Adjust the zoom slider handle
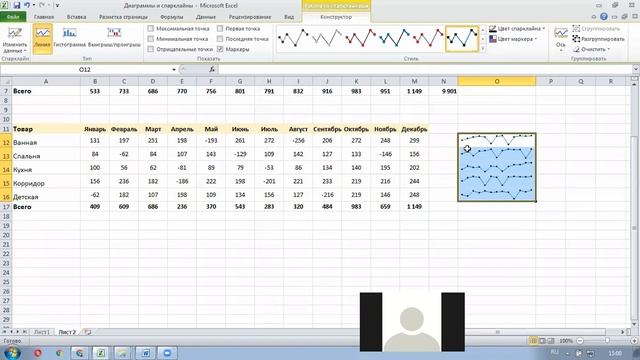 click(607, 340)
